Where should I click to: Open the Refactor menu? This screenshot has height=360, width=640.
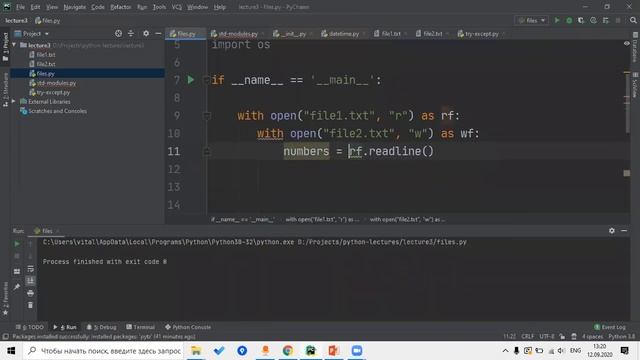tap(120, 7)
